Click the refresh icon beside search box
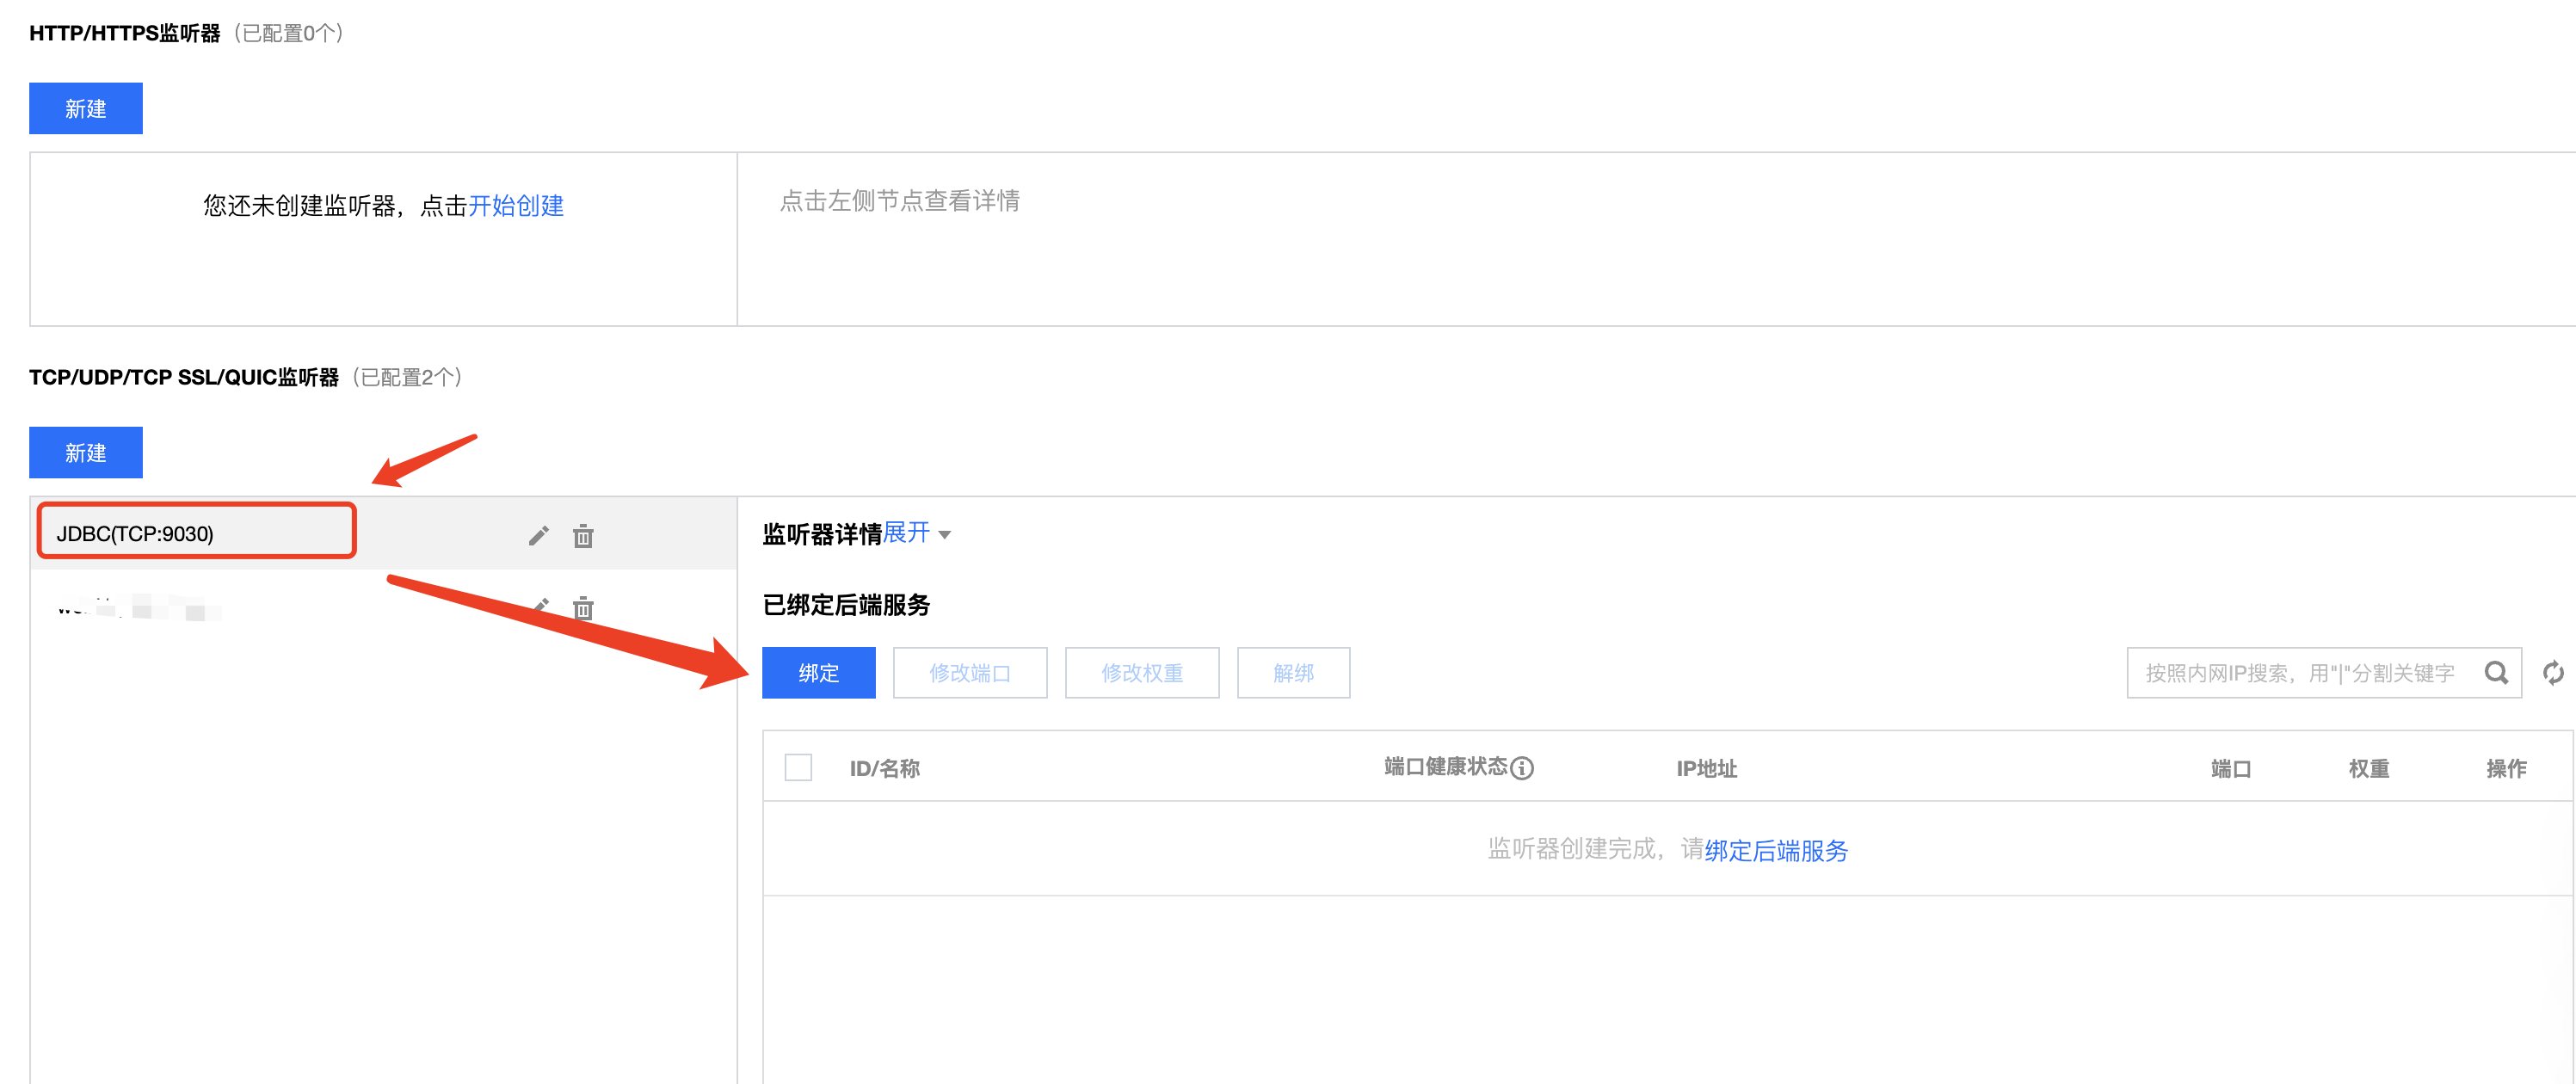The width and height of the screenshot is (2576, 1084). [x=2552, y=673]
